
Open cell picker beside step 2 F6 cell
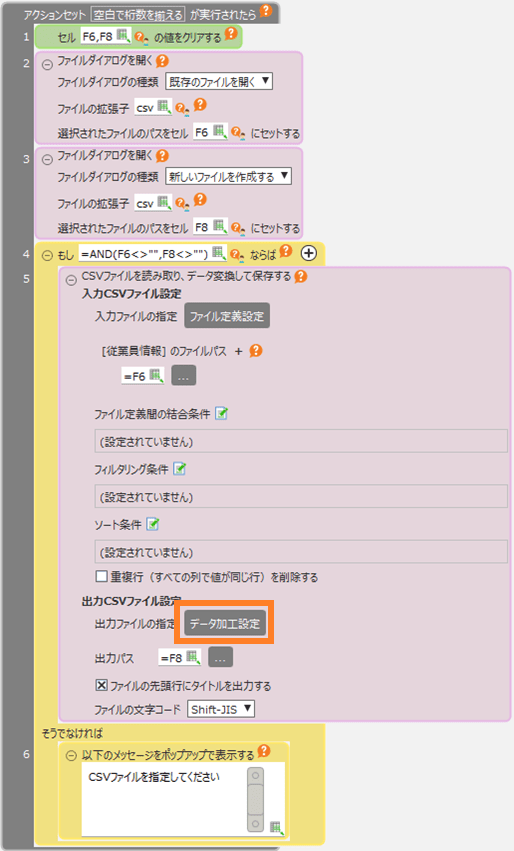point(219,131)
